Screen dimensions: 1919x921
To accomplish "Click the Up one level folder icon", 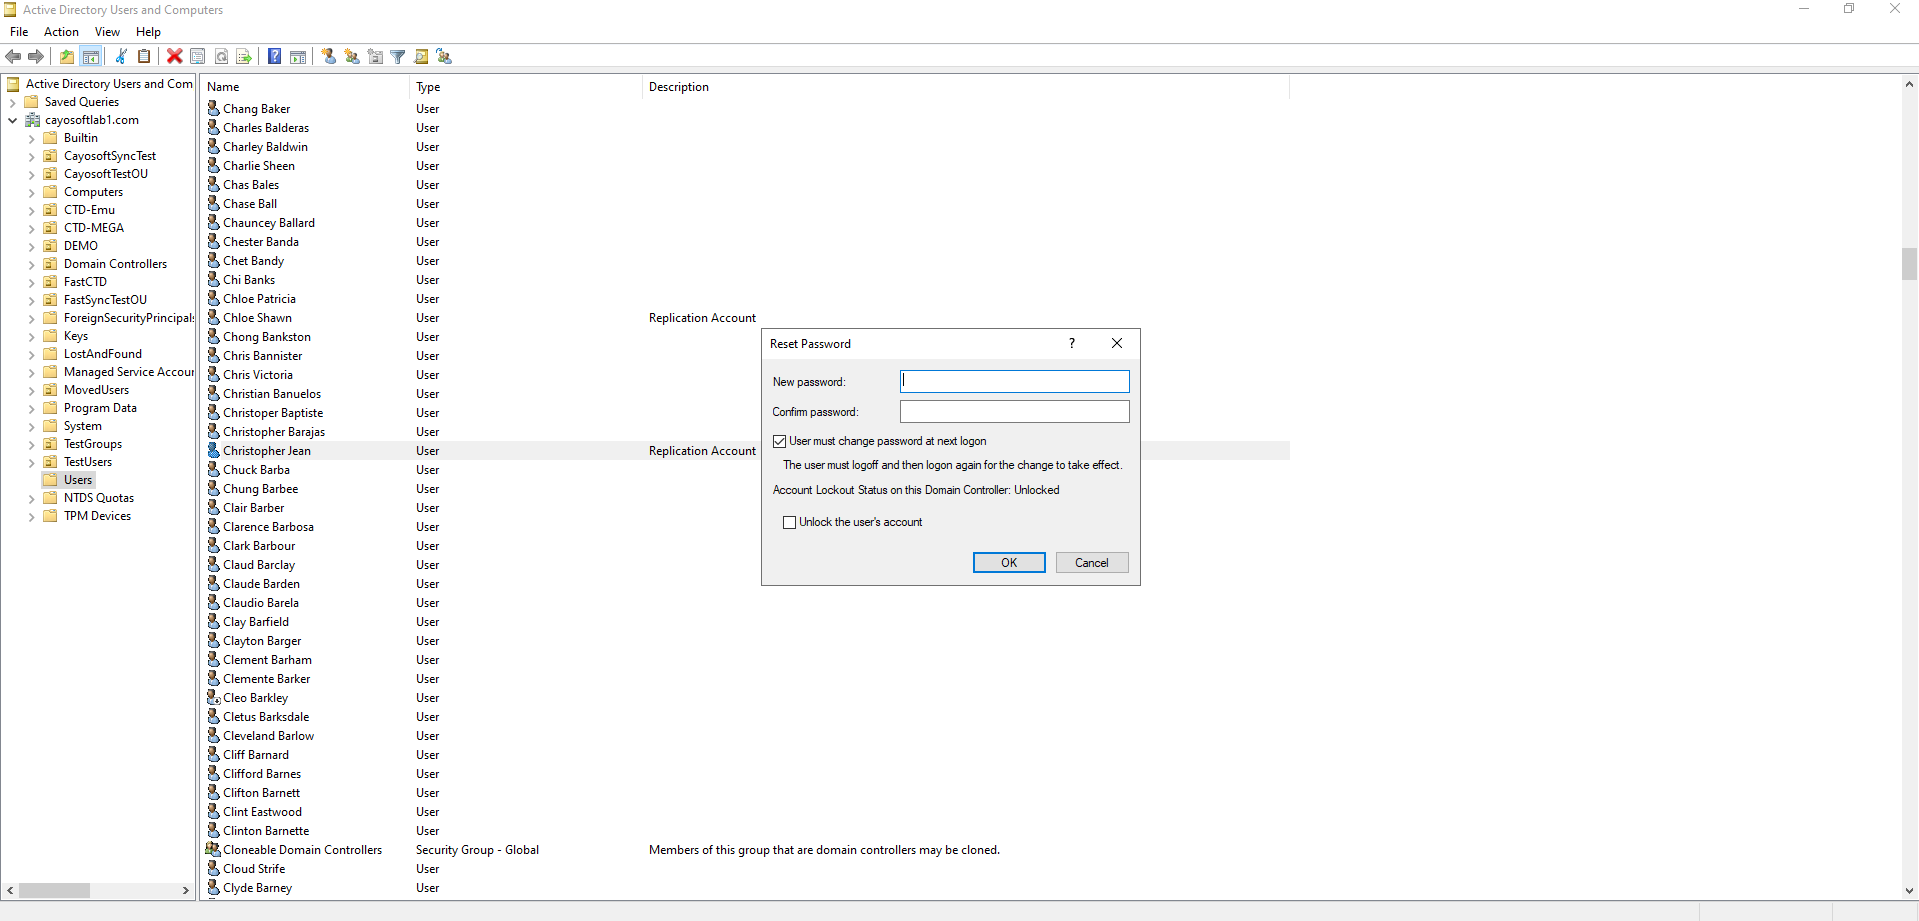I will [67, 57].
